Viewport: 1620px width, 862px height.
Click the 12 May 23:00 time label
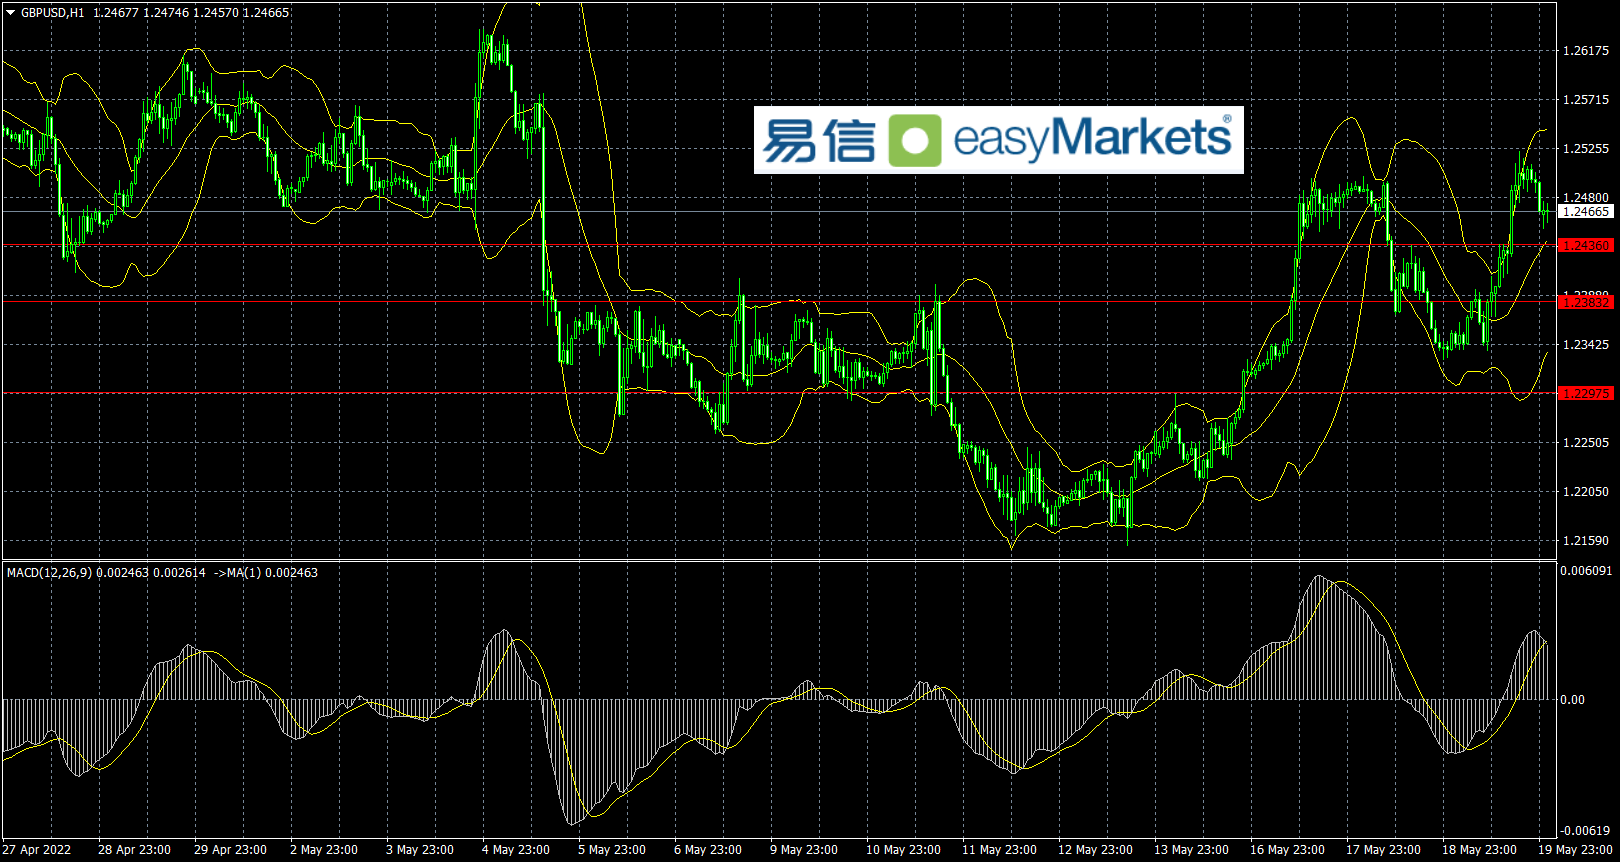point(1095,850)
